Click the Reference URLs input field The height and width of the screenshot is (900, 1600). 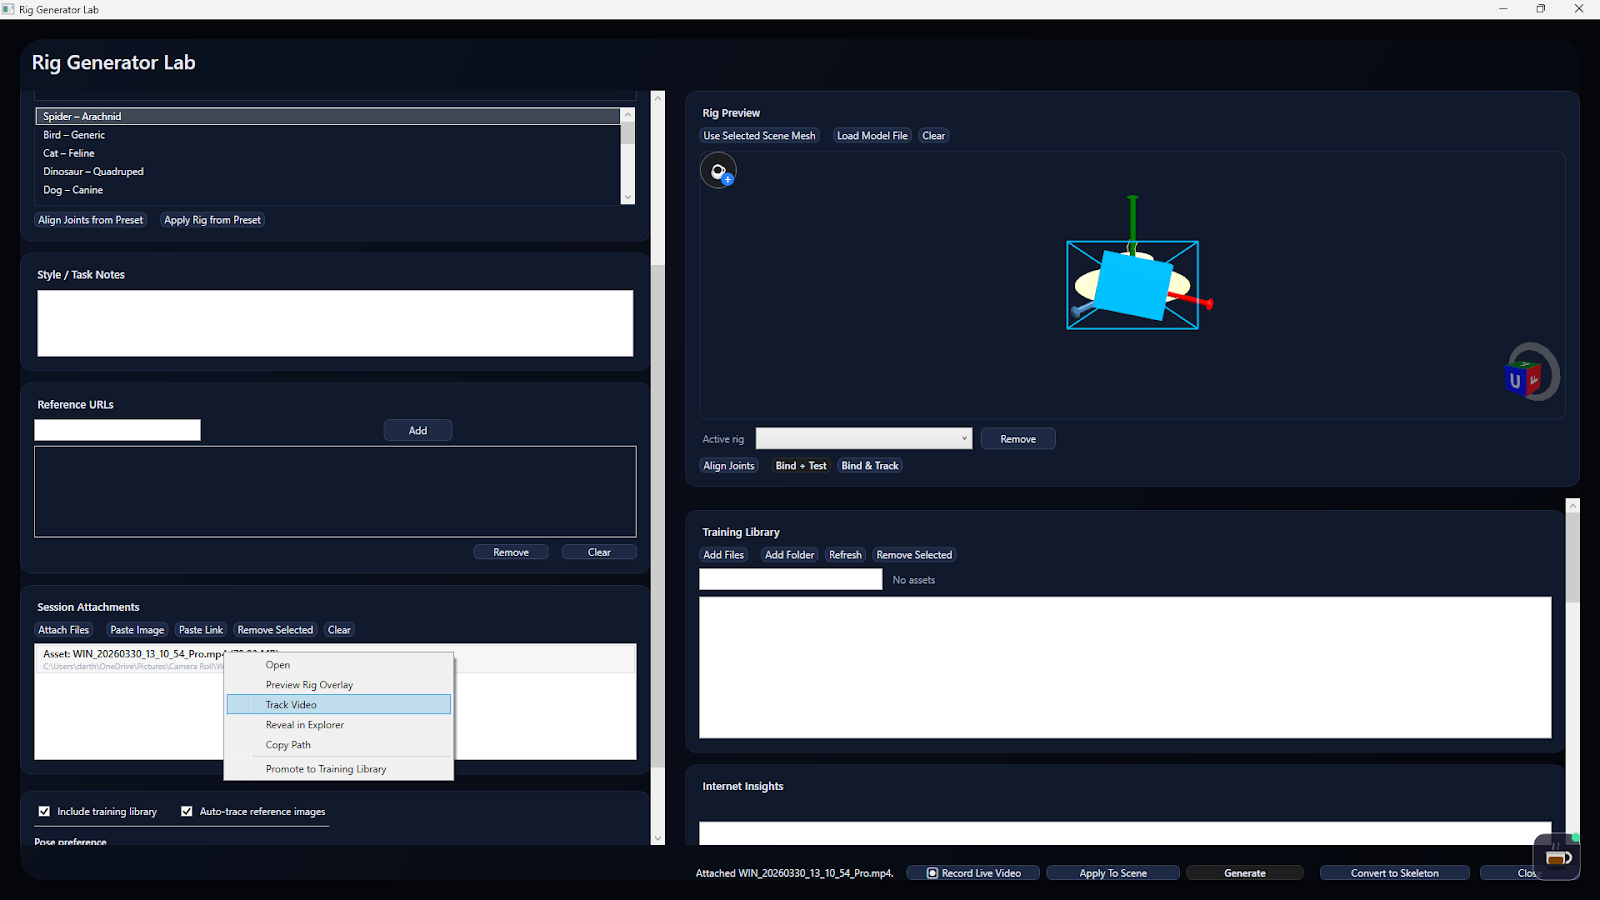116,429
